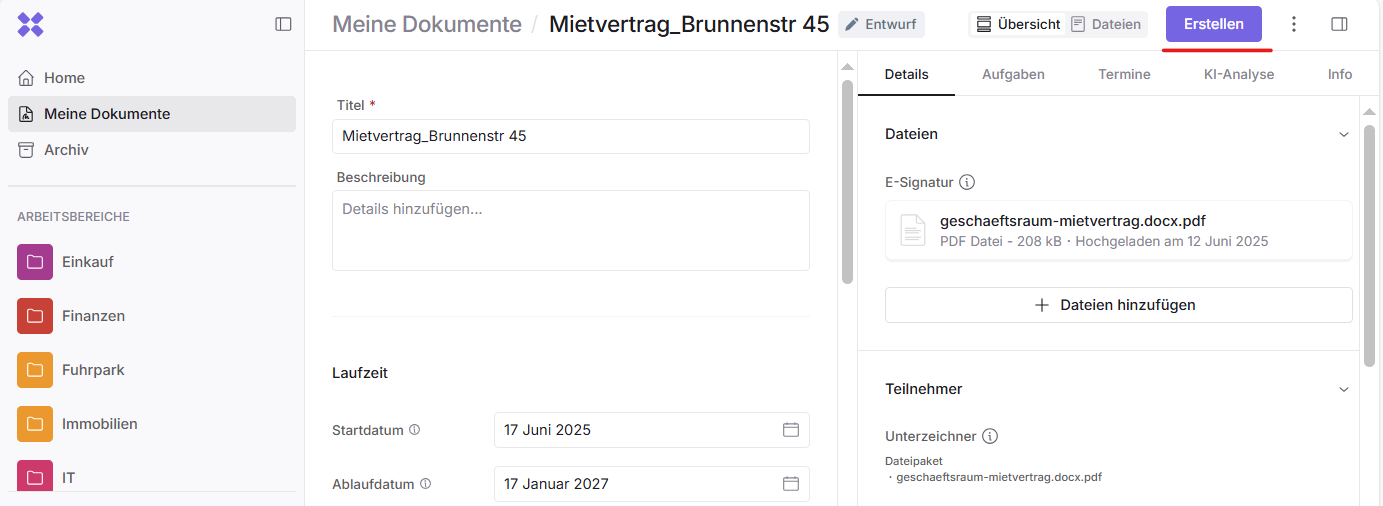
Task: Click the Unterzeichner info icon
Action: coord(990,436)
